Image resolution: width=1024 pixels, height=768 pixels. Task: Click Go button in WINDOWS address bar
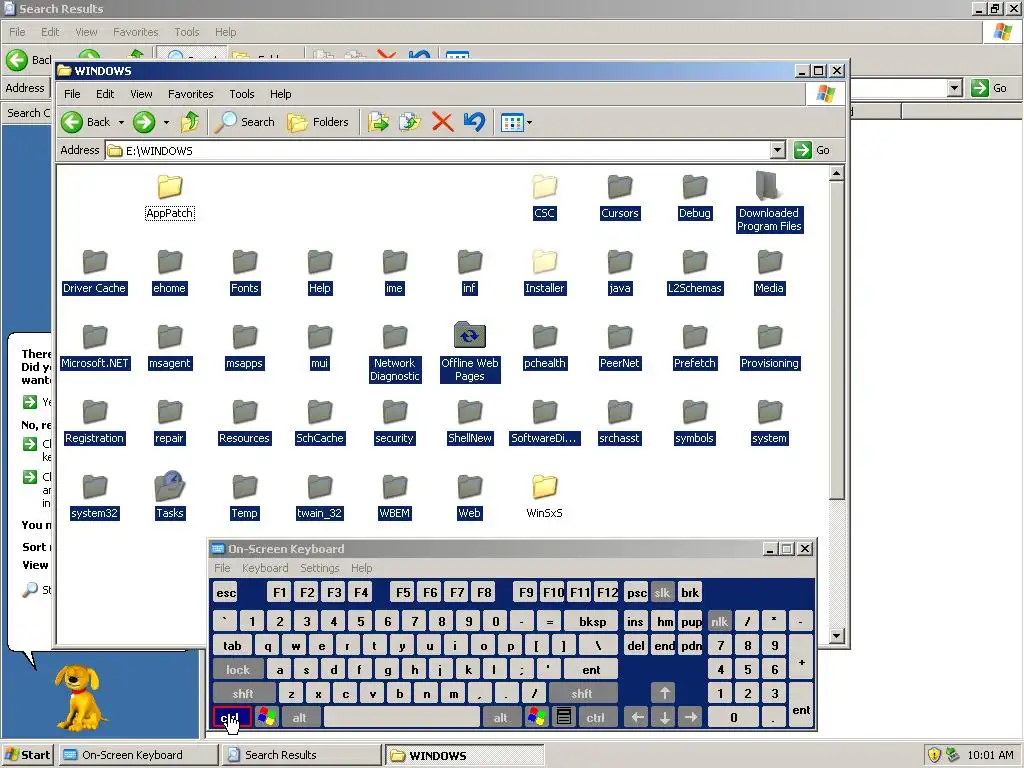point(812,150)
